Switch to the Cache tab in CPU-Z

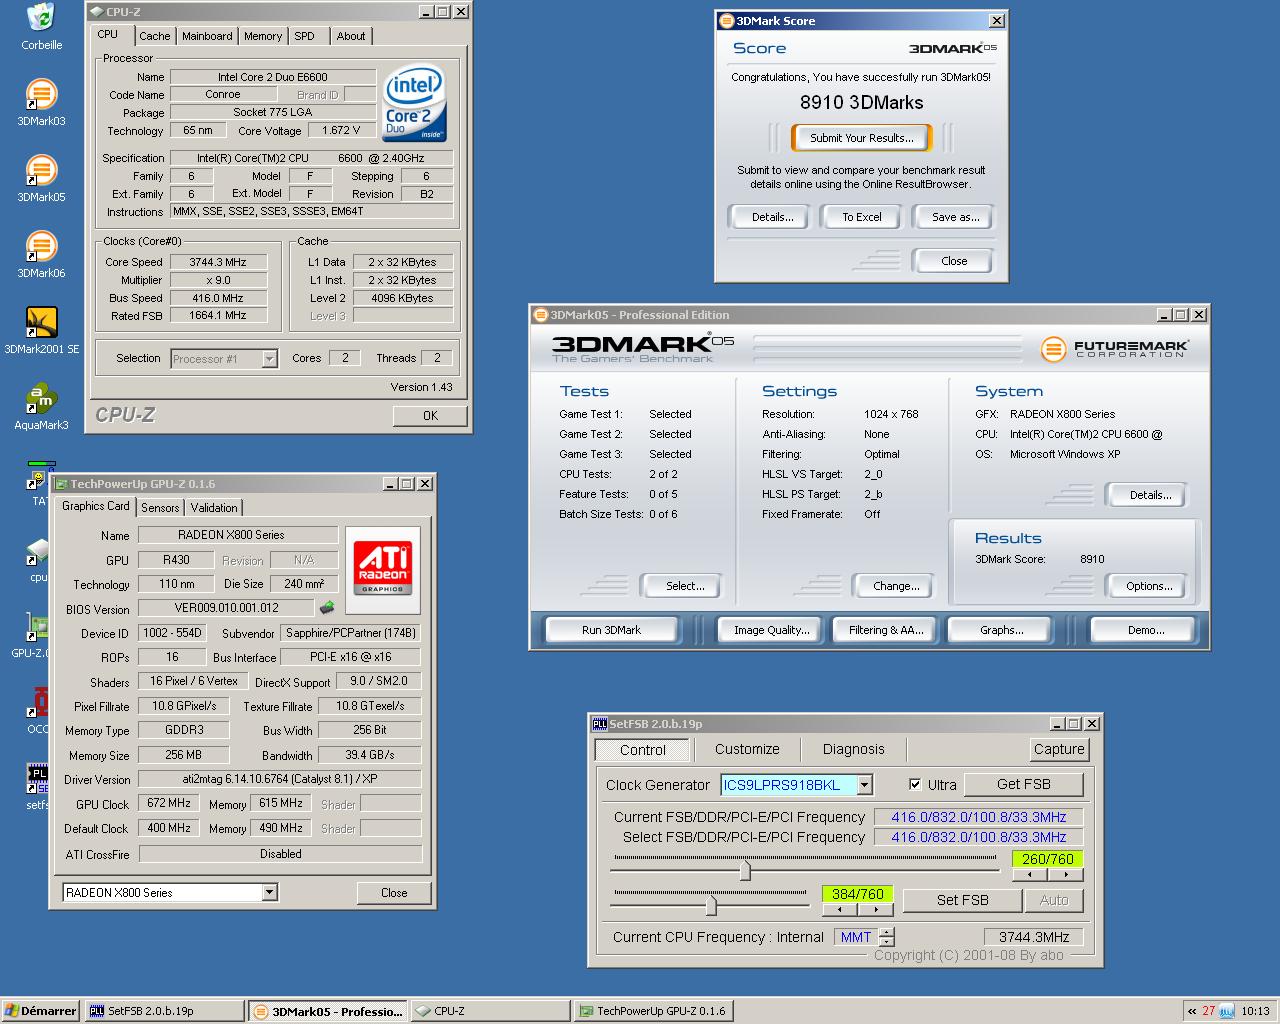(154, 36)
